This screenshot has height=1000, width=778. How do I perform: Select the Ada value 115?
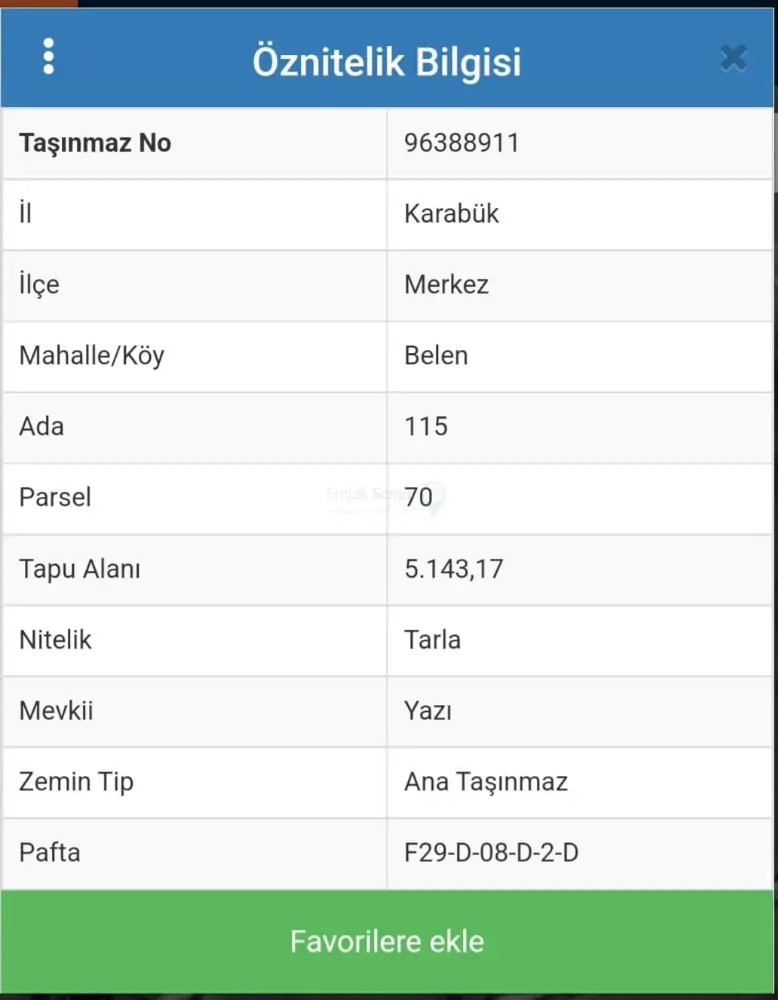(x=426, y=427)
